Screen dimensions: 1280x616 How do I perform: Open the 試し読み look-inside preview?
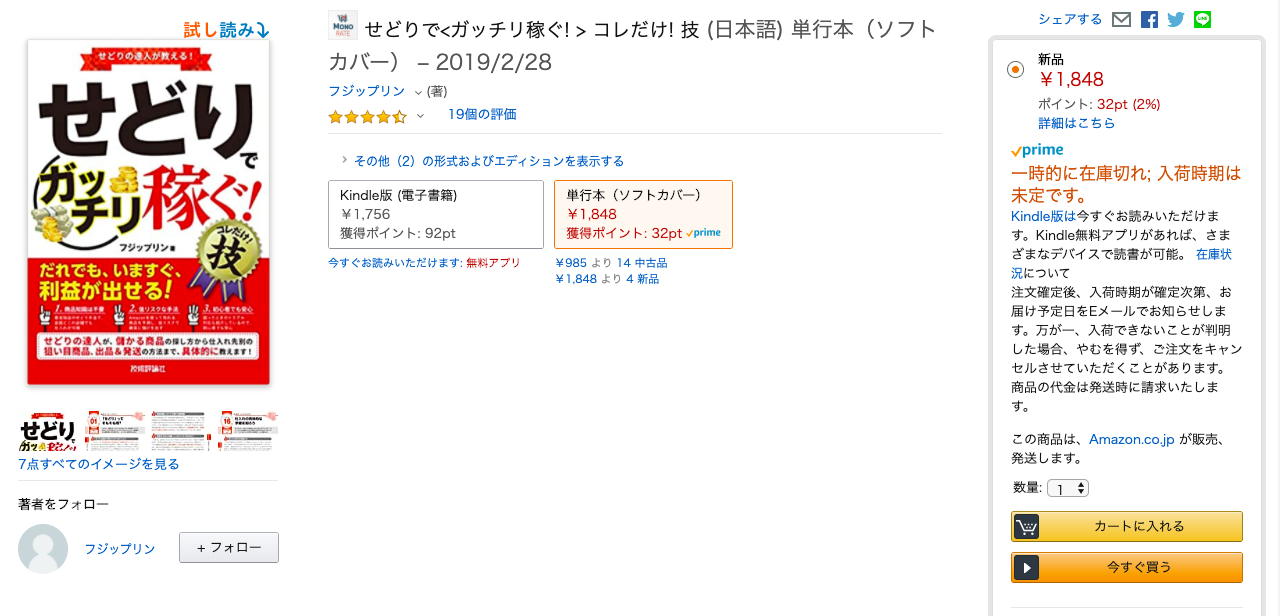point(226,30)
